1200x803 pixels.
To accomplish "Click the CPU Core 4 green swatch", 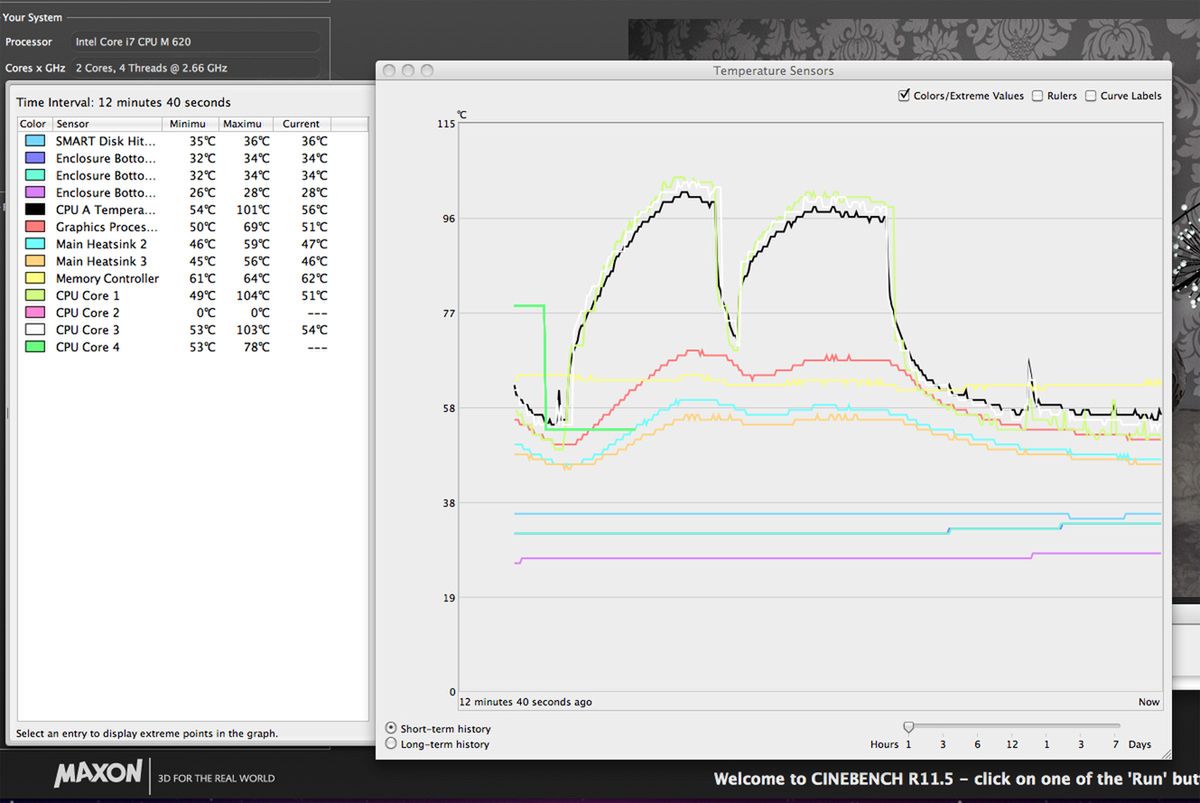I will [x=35, y=347].
